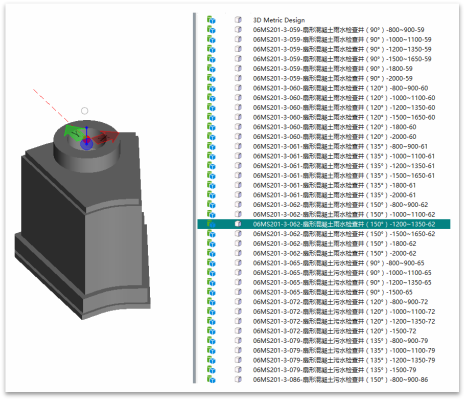Select row 06MS201-3-059 (90°)-1200~1350-59 text
This screenshot has height=399, width=465.
[342, 49]
